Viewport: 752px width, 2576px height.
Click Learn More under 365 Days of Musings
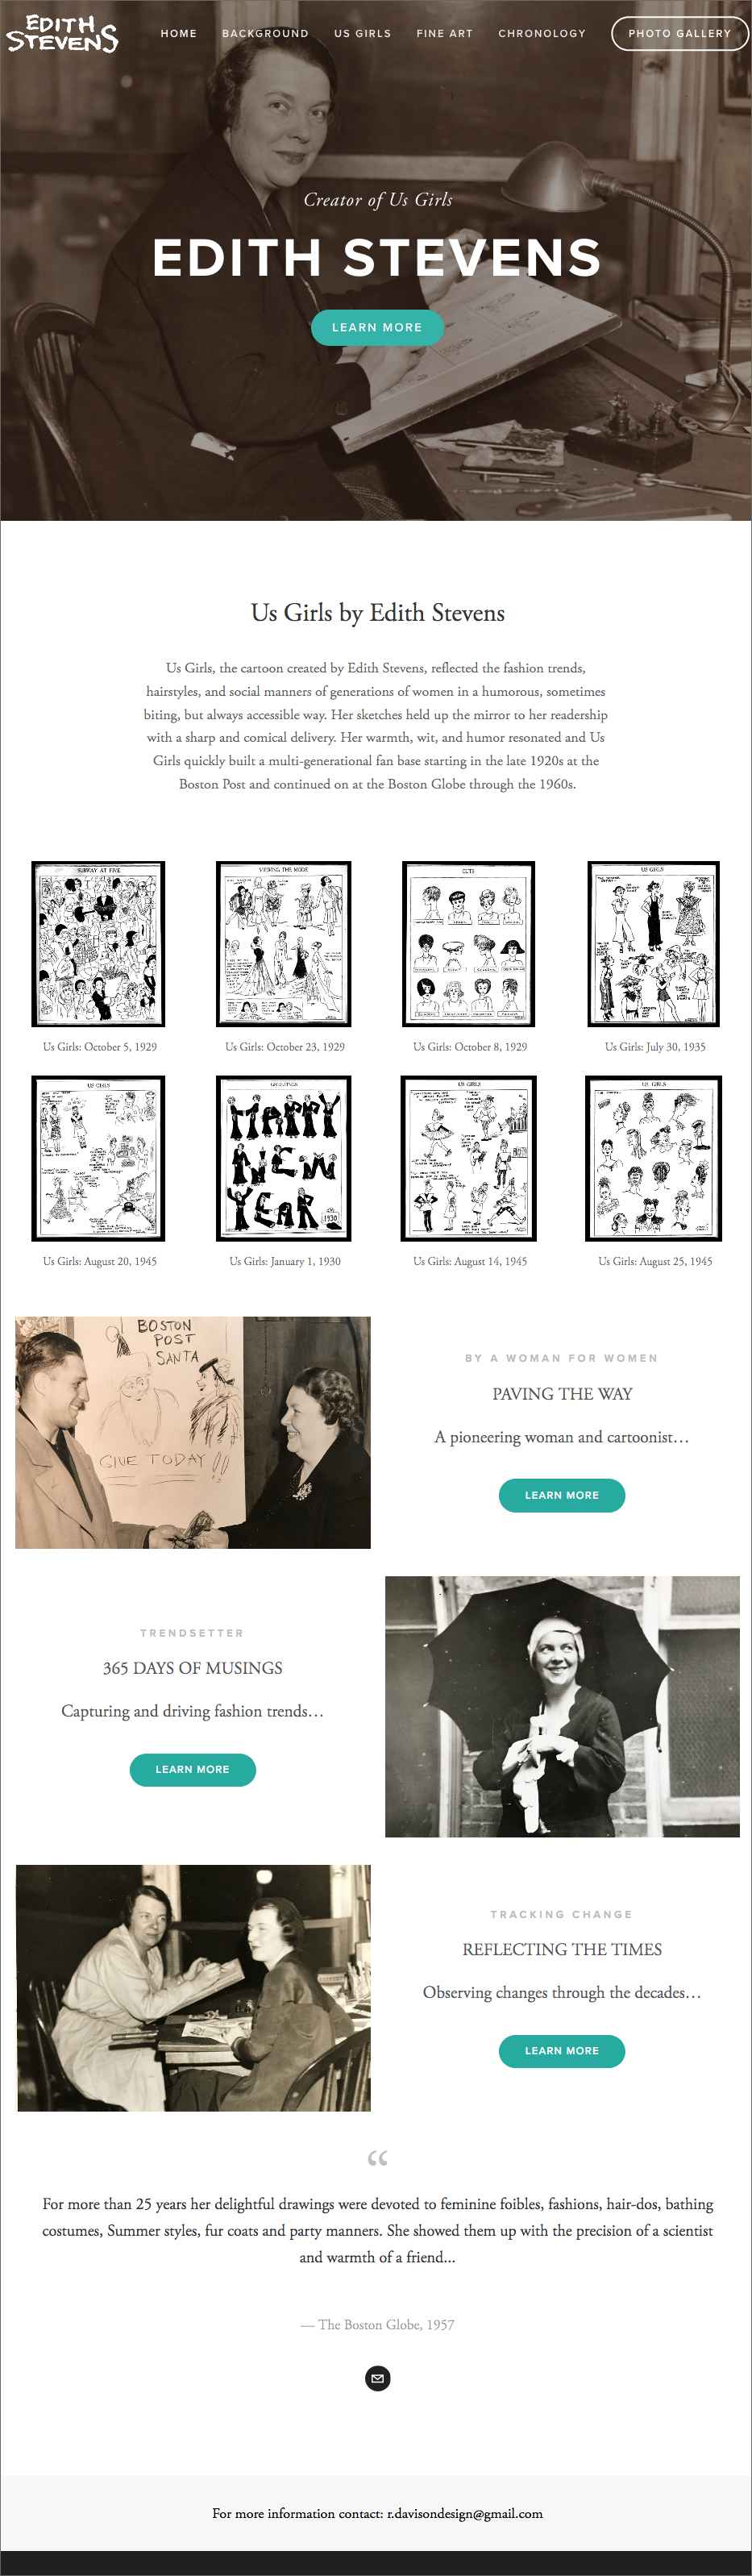coord(192,1769)
